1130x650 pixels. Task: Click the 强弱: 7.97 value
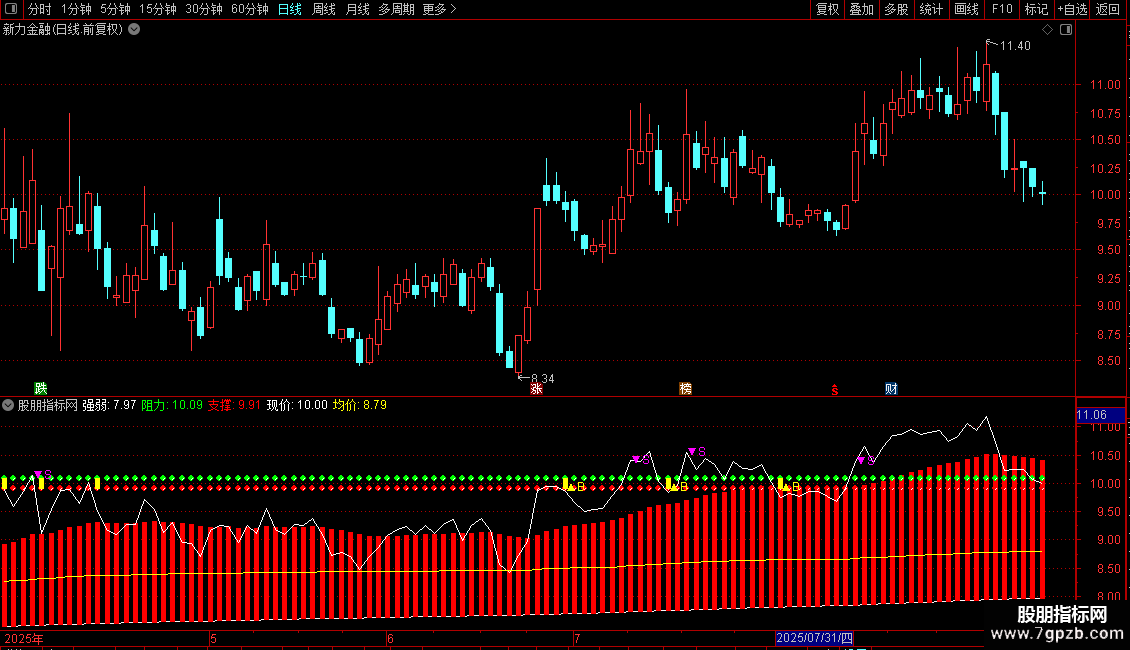point(109,405)
